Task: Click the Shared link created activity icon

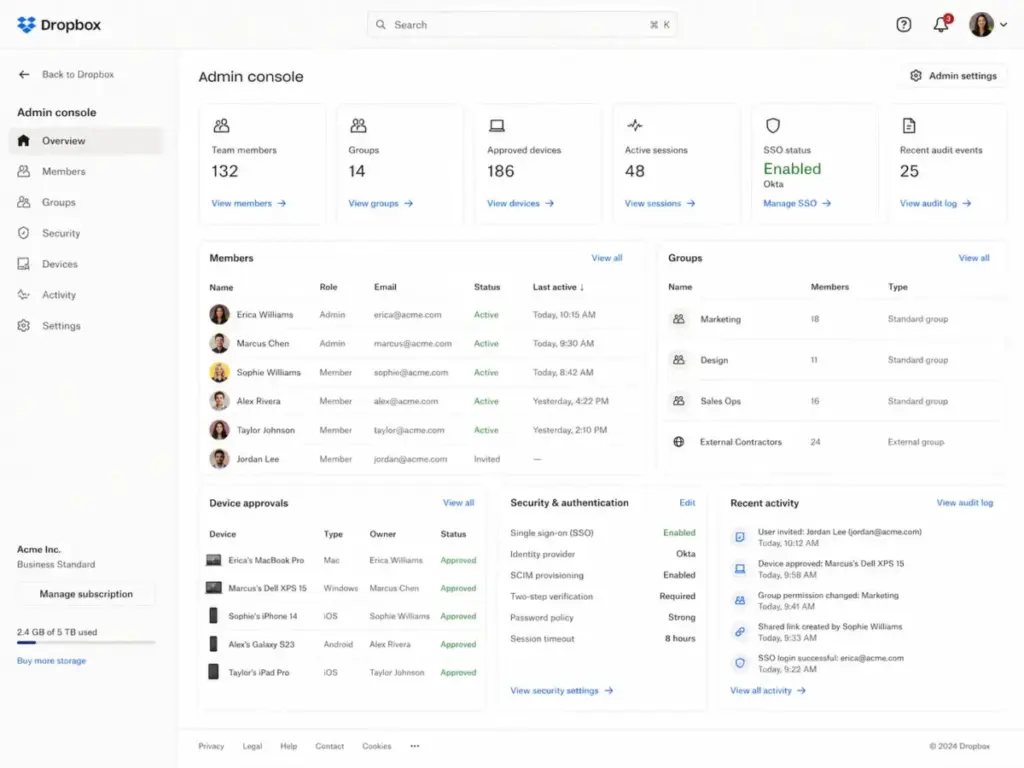Action: 740,632
